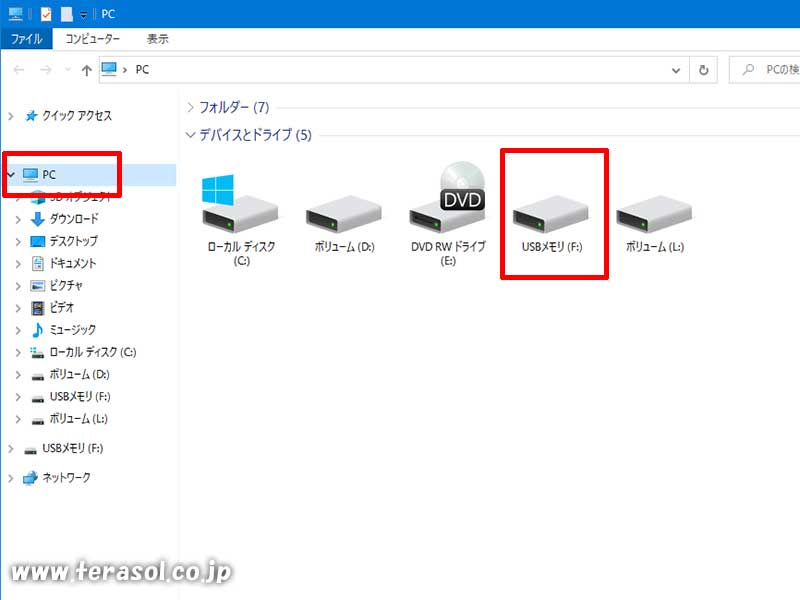Open ダウンロード folder in the sidebar
Viewport: 800px width, 600px height.
point(73,219)
